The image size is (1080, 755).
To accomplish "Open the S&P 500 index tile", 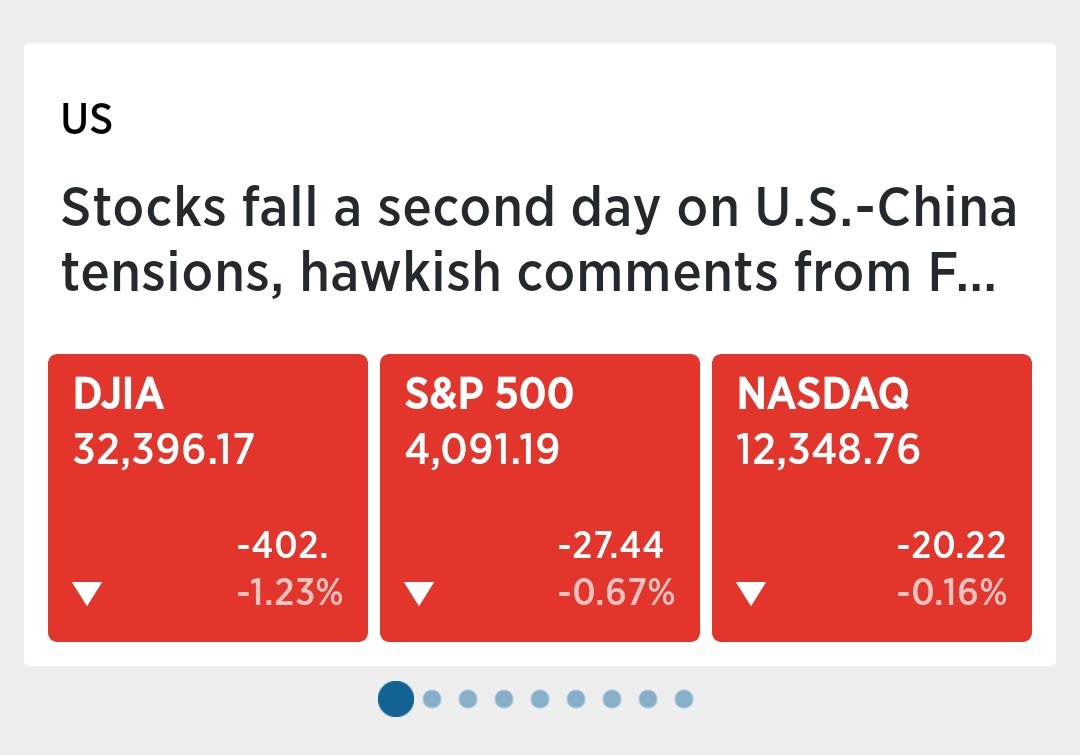I will (540, 497).
